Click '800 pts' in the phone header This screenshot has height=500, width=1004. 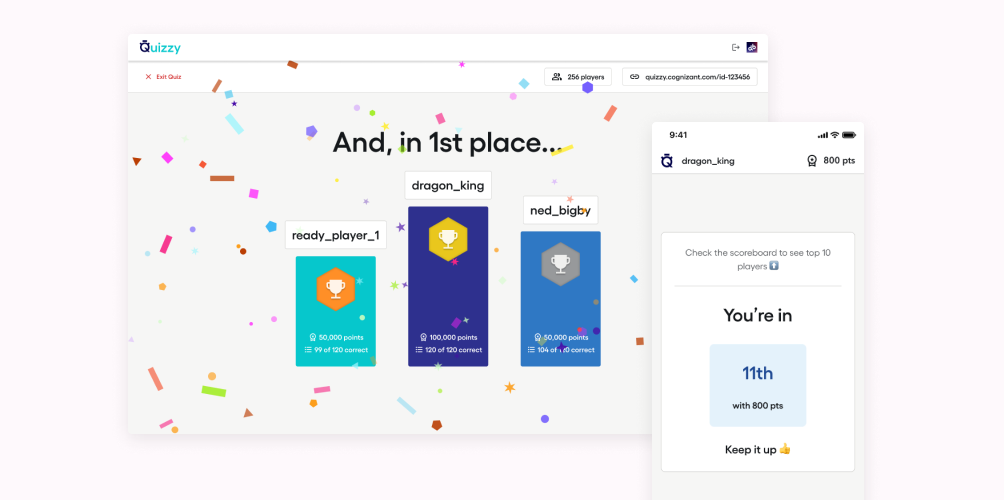point(839,161)
